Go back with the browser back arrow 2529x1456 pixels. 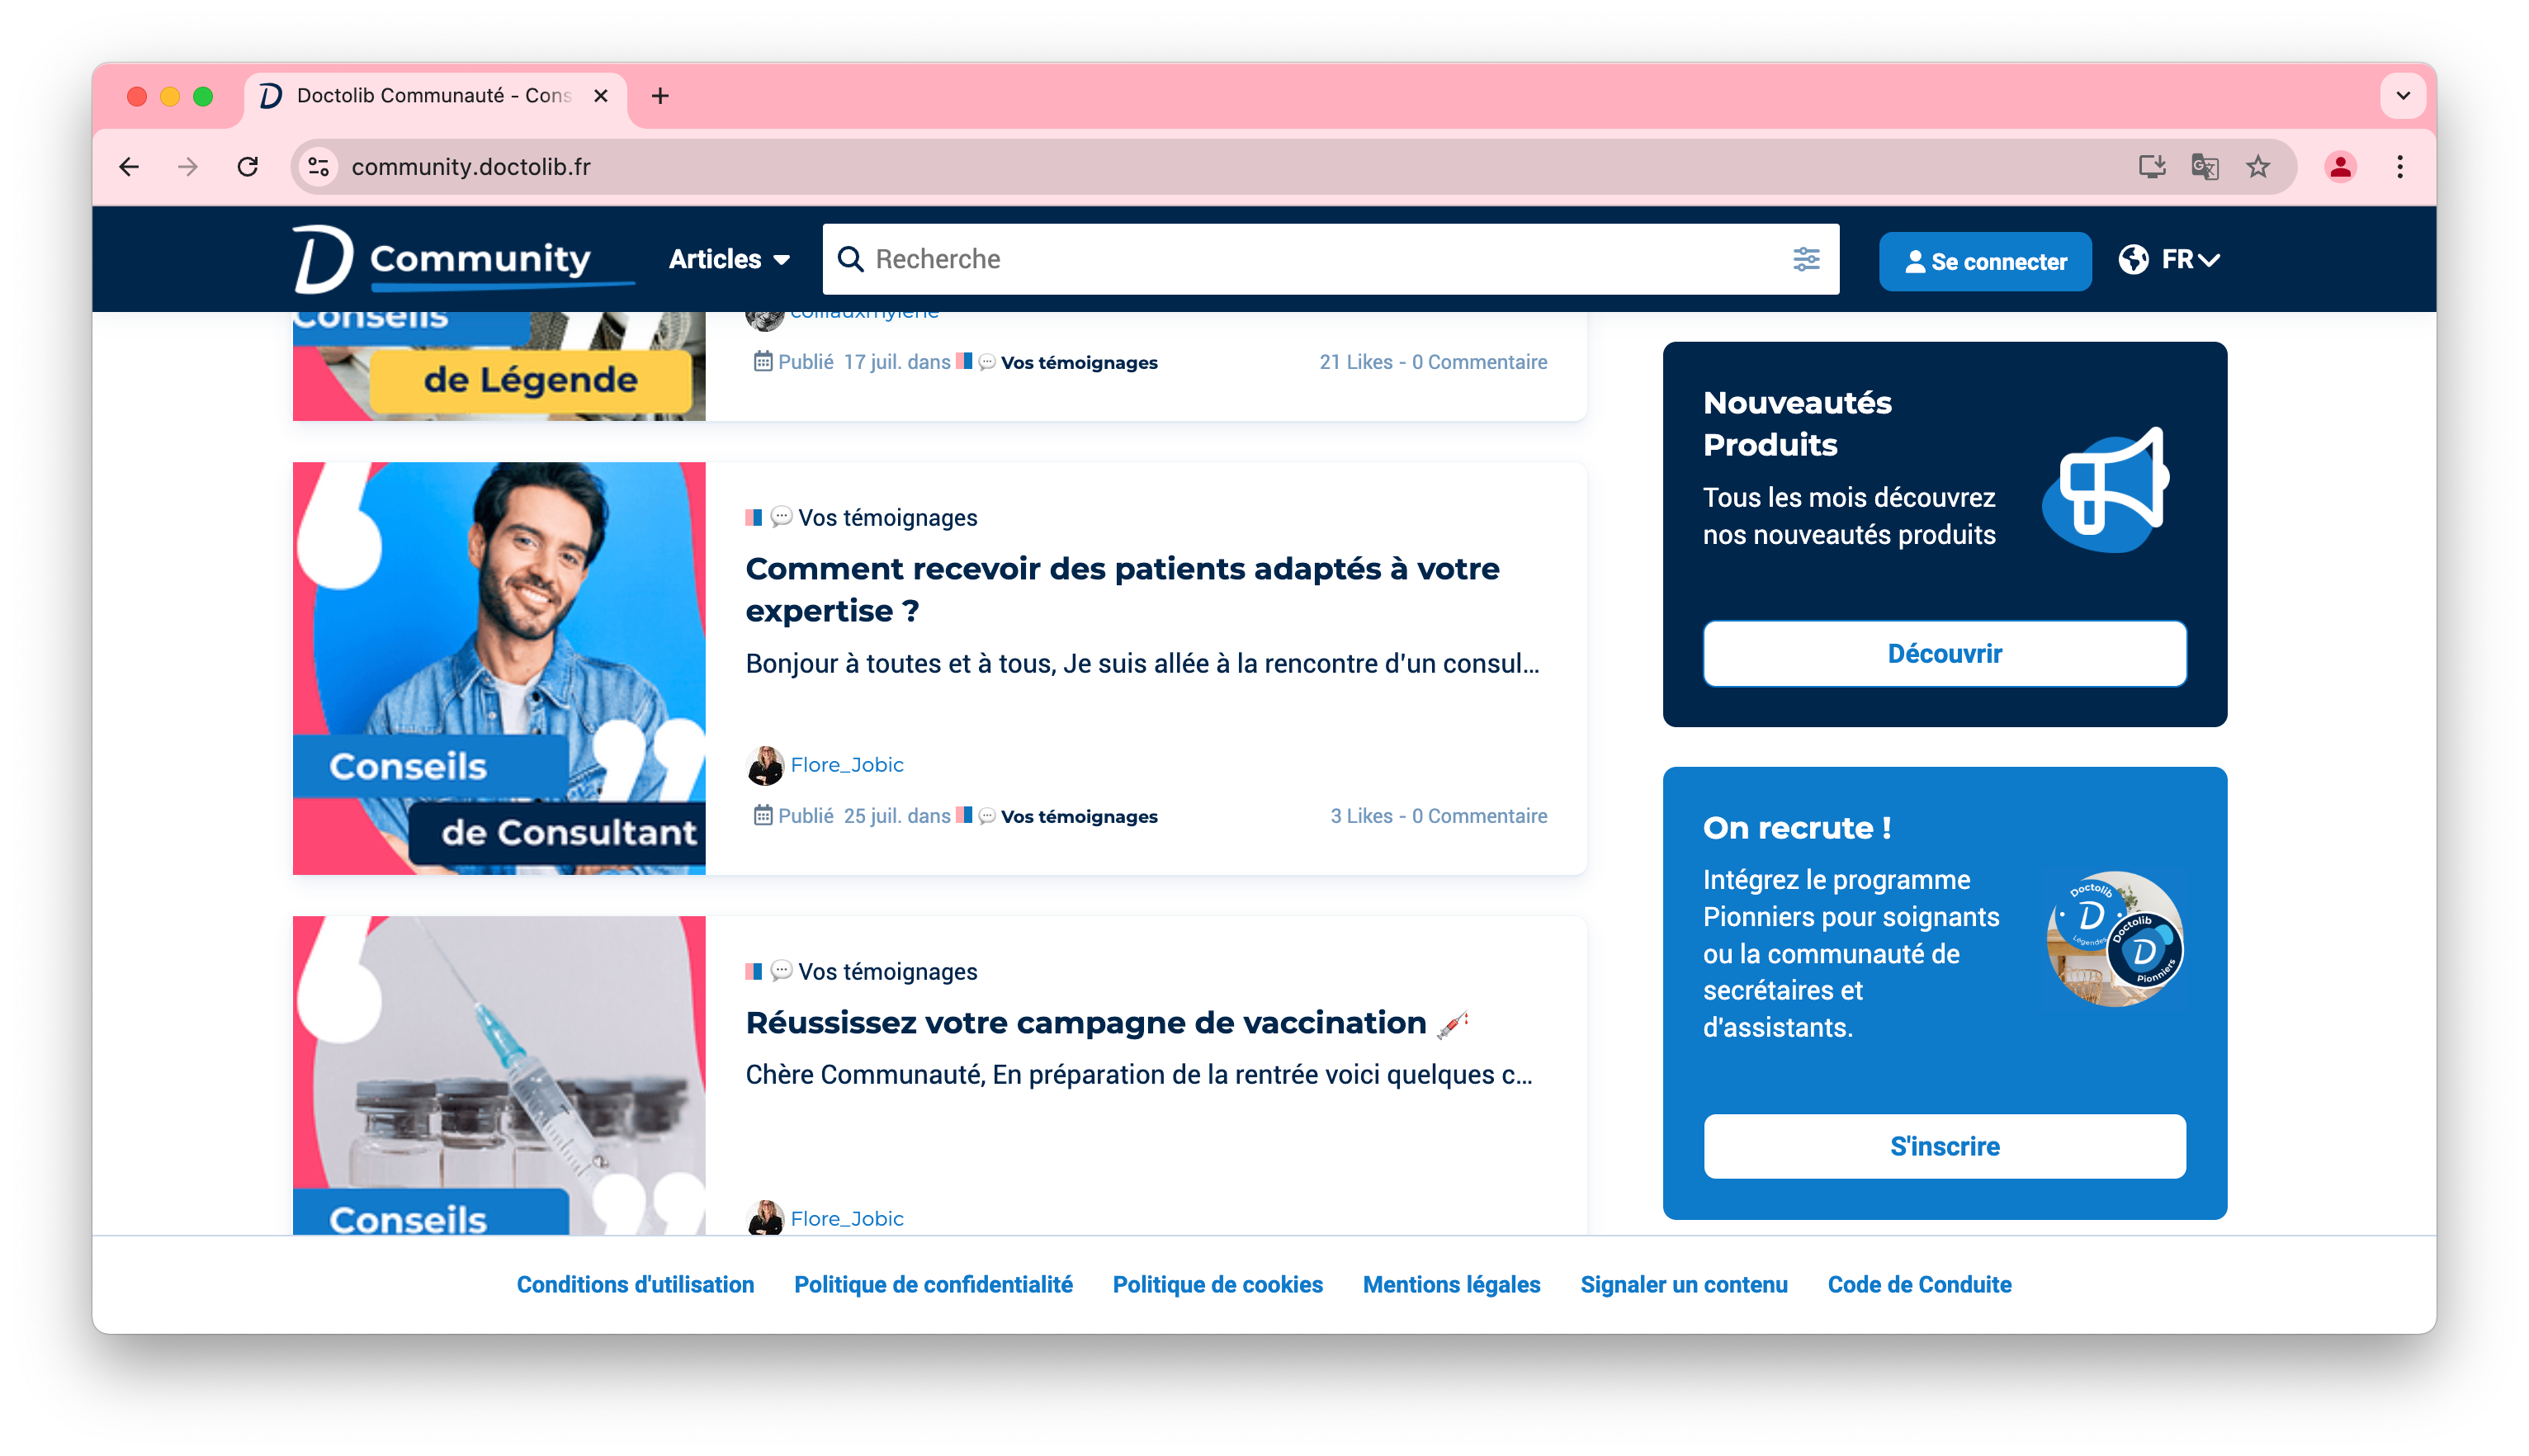pos(129,166)
